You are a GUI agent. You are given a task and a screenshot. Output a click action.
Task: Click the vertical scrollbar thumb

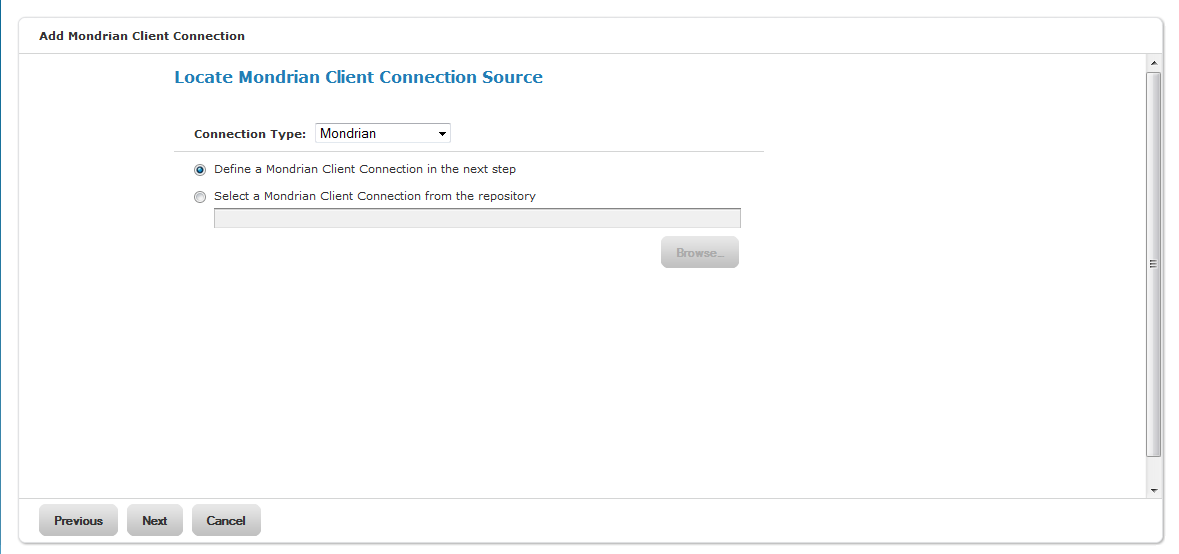(1154, 264)
